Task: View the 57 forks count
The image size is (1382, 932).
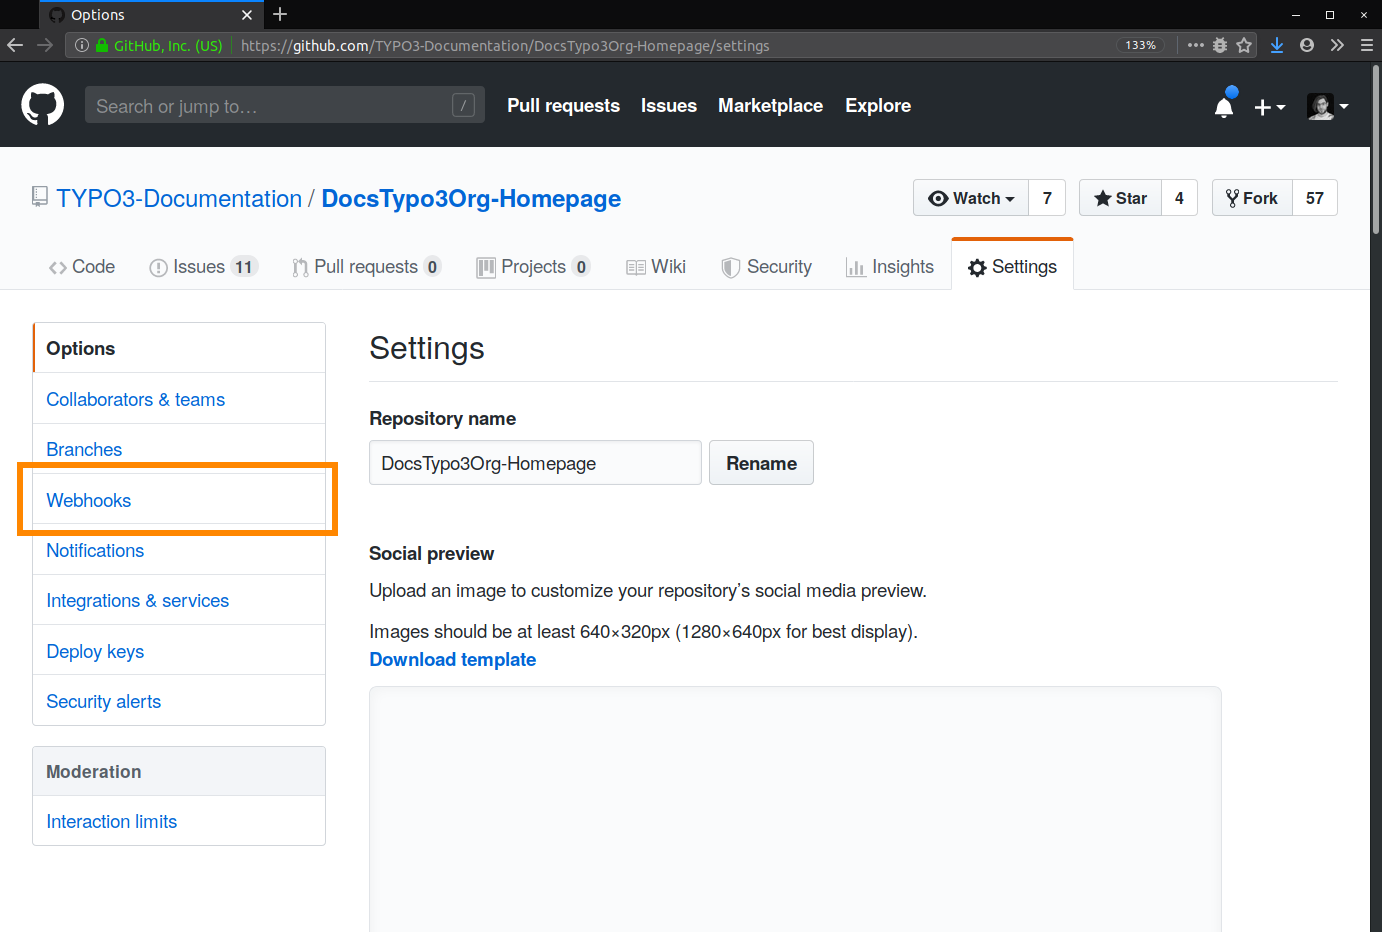Action: pos(1315,198)
